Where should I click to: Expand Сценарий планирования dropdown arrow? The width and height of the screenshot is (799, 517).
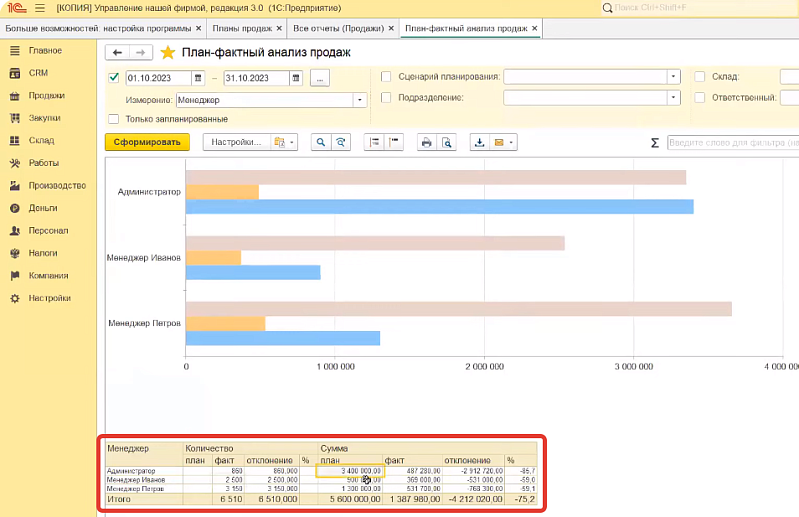point(674,76)
